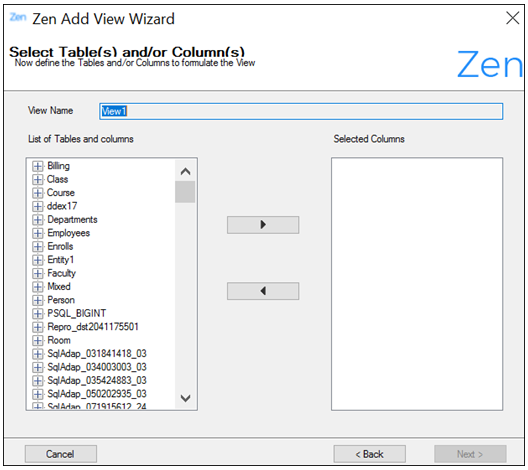The height and width of the screenshot is (470, 528).
Task: Expand the ddex17 table node
Action: (x=38, y=206)
